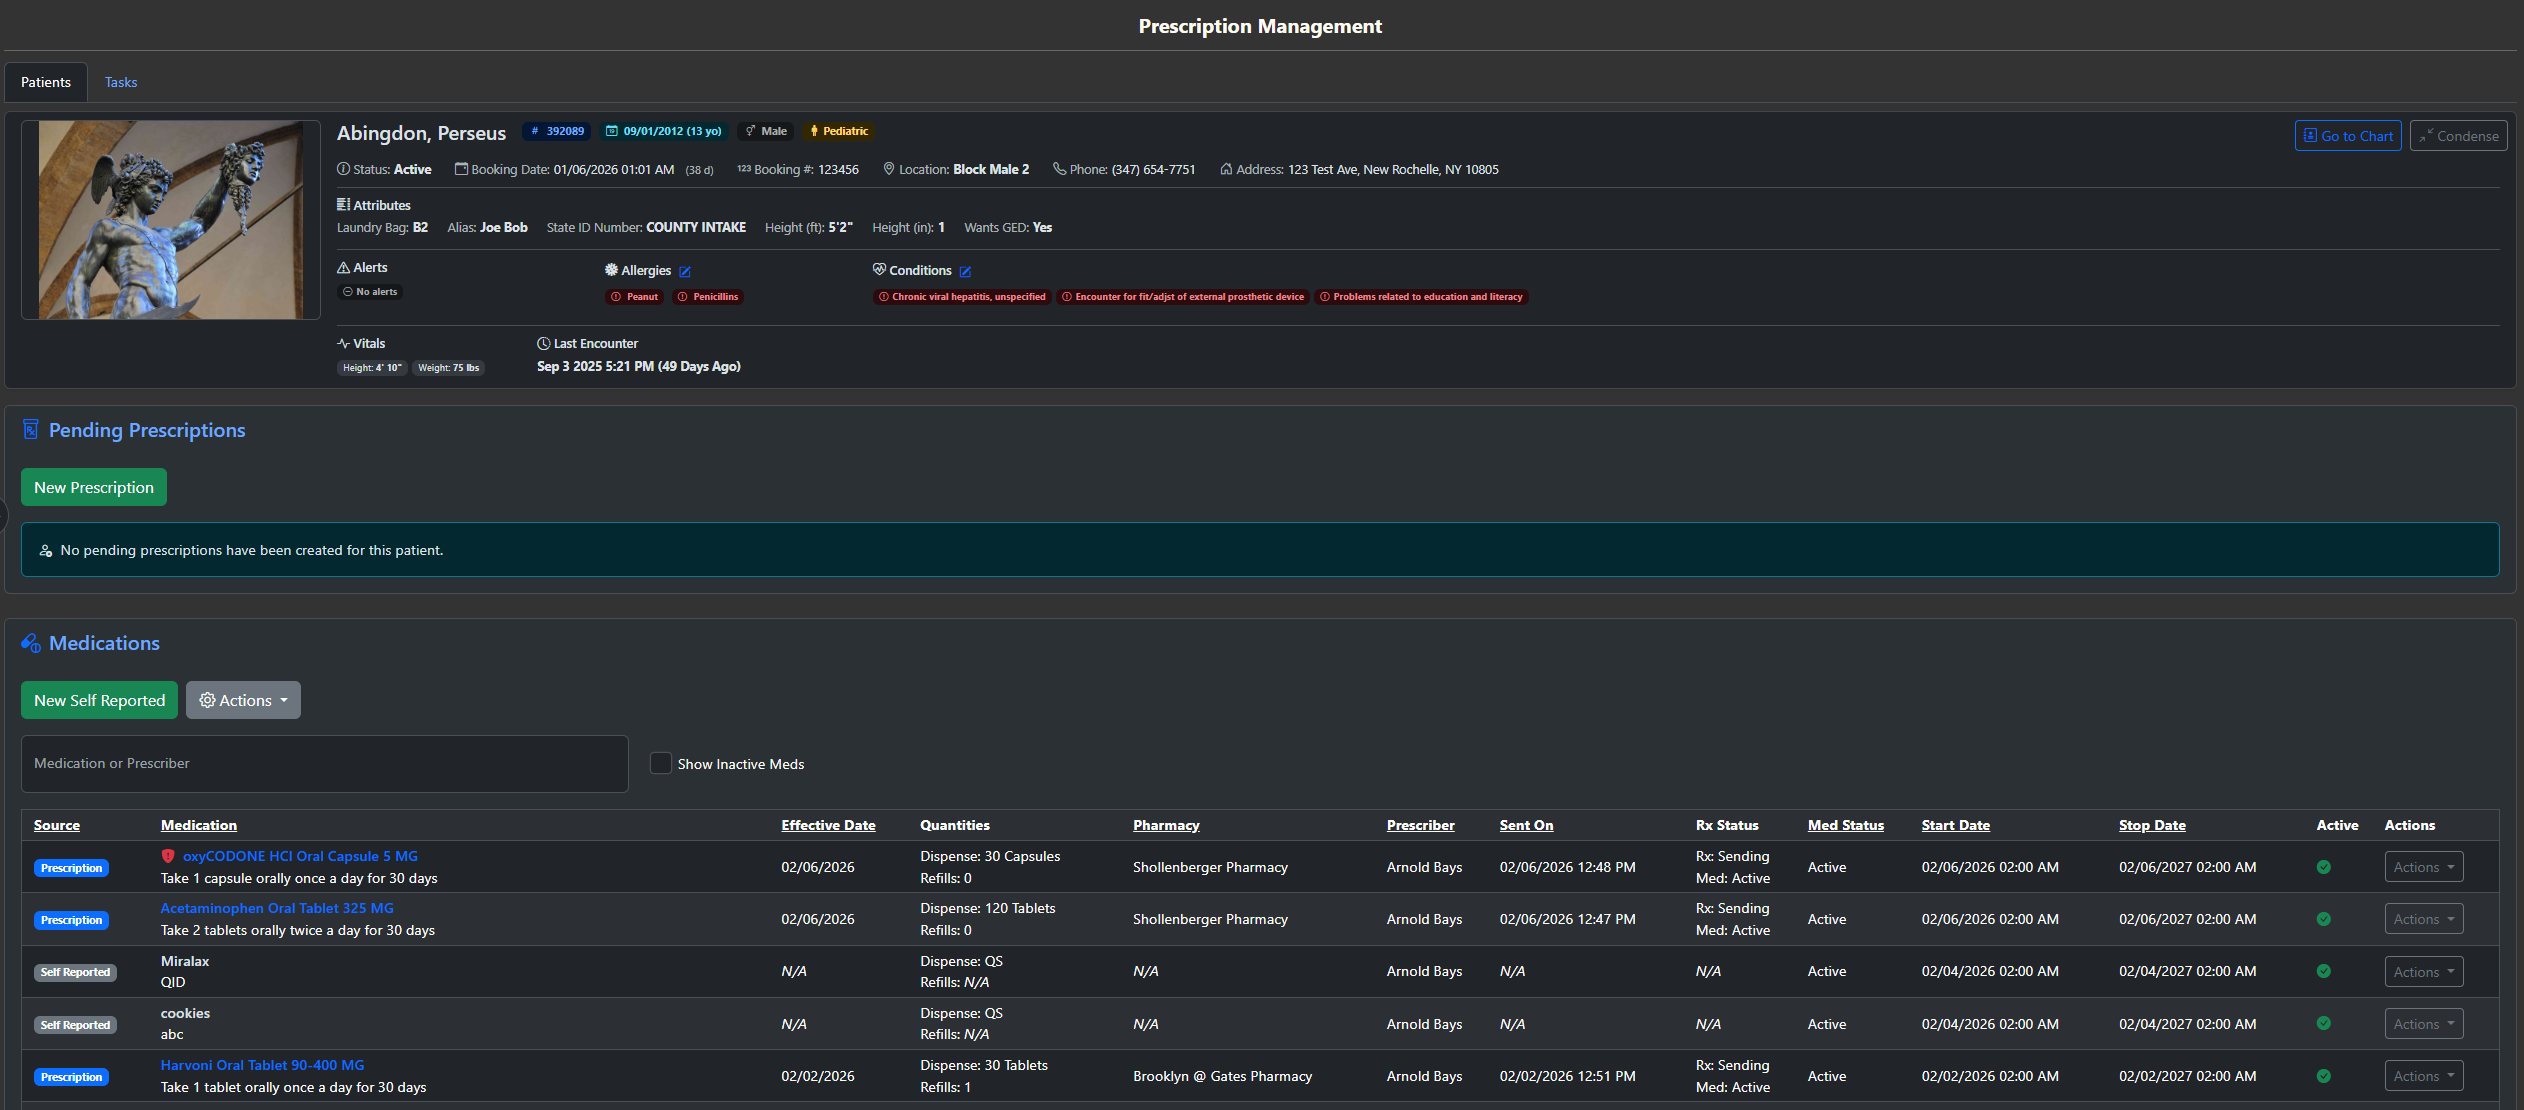Enable the Show Inactive Meds checkbox
The image size is (2524, 1110).
(661, 763)
